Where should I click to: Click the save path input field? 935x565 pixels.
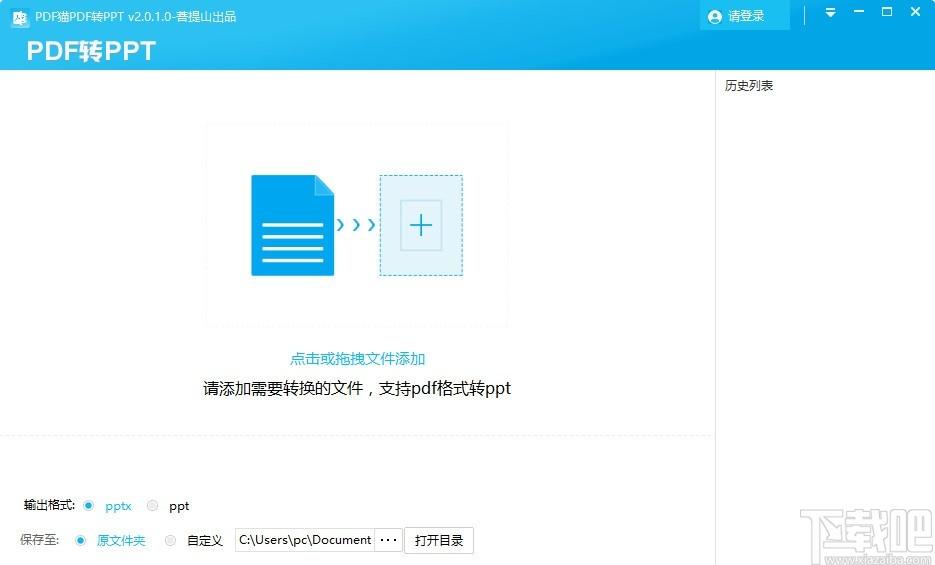click(305, 540)
